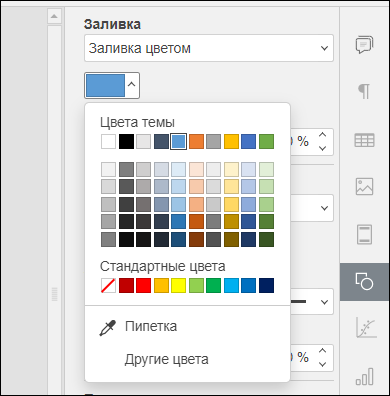Viewport: 390px width, 396px height.
Task: Open the partly hidden dropdown beside the tint rows
Action: 324,208
